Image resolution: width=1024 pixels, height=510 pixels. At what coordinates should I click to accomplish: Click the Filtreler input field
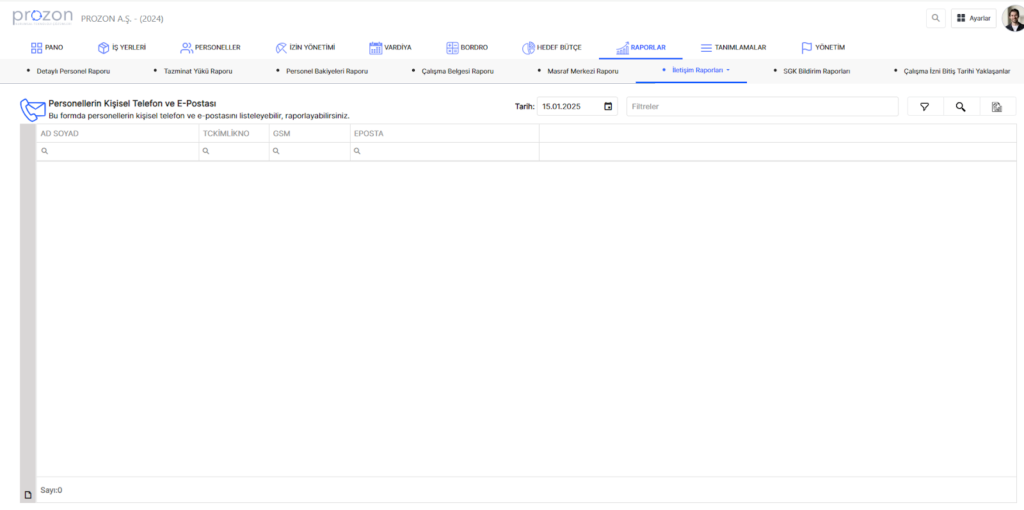click(762, 106)
